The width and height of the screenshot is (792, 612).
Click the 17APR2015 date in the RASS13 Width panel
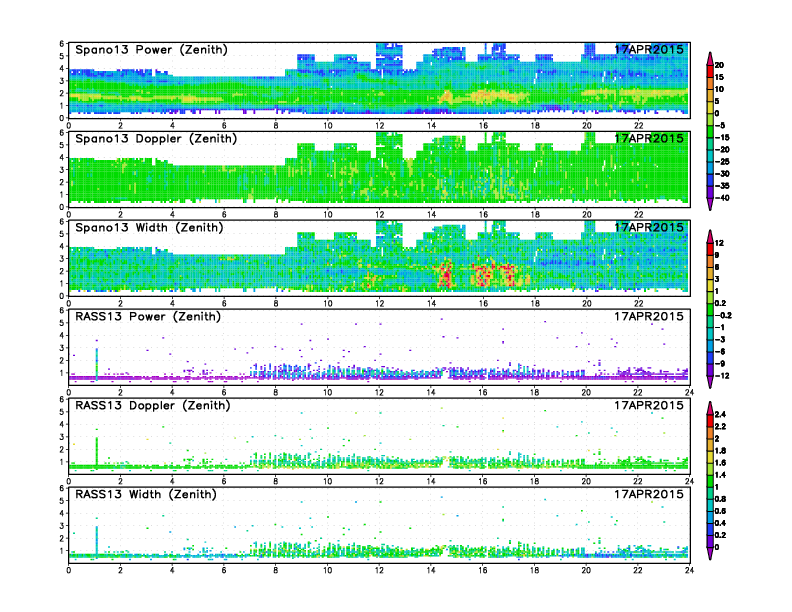coord(649,494)
